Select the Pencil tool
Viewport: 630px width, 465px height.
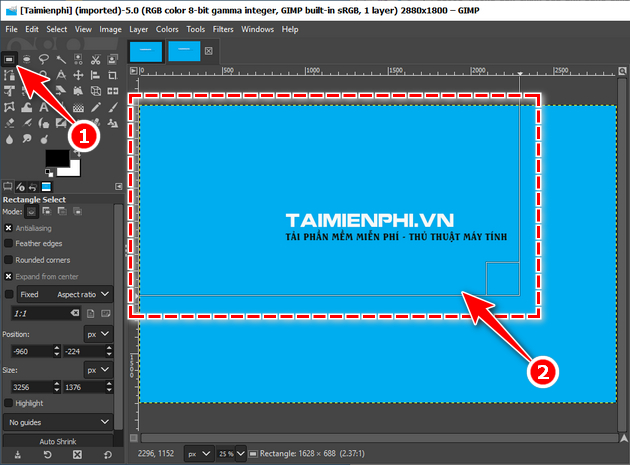[96, 107]
